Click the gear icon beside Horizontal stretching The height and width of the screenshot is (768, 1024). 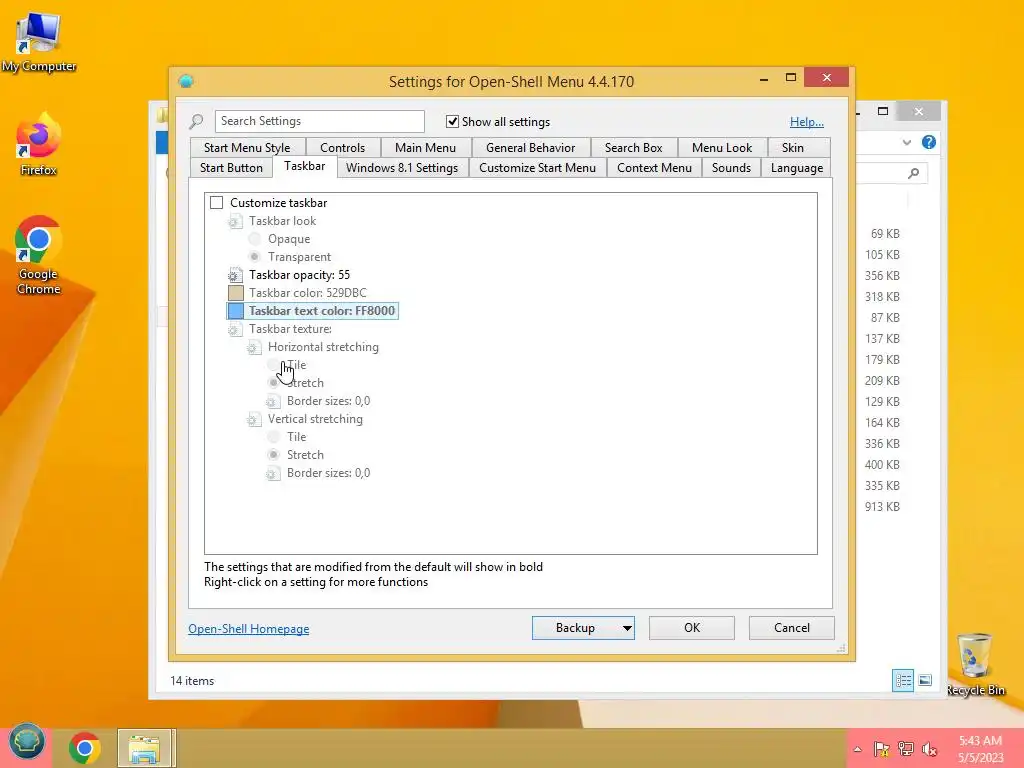254,347
